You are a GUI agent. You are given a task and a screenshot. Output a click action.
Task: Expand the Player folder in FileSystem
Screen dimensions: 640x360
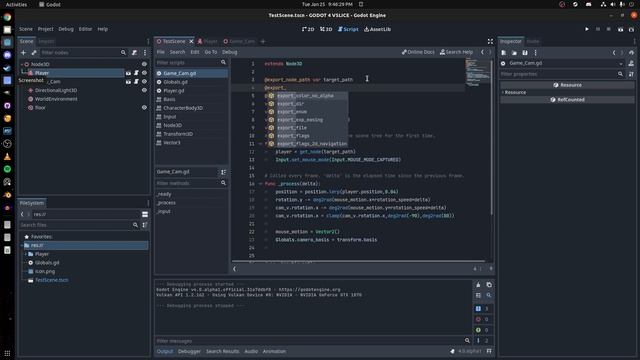tap(25, 254)
